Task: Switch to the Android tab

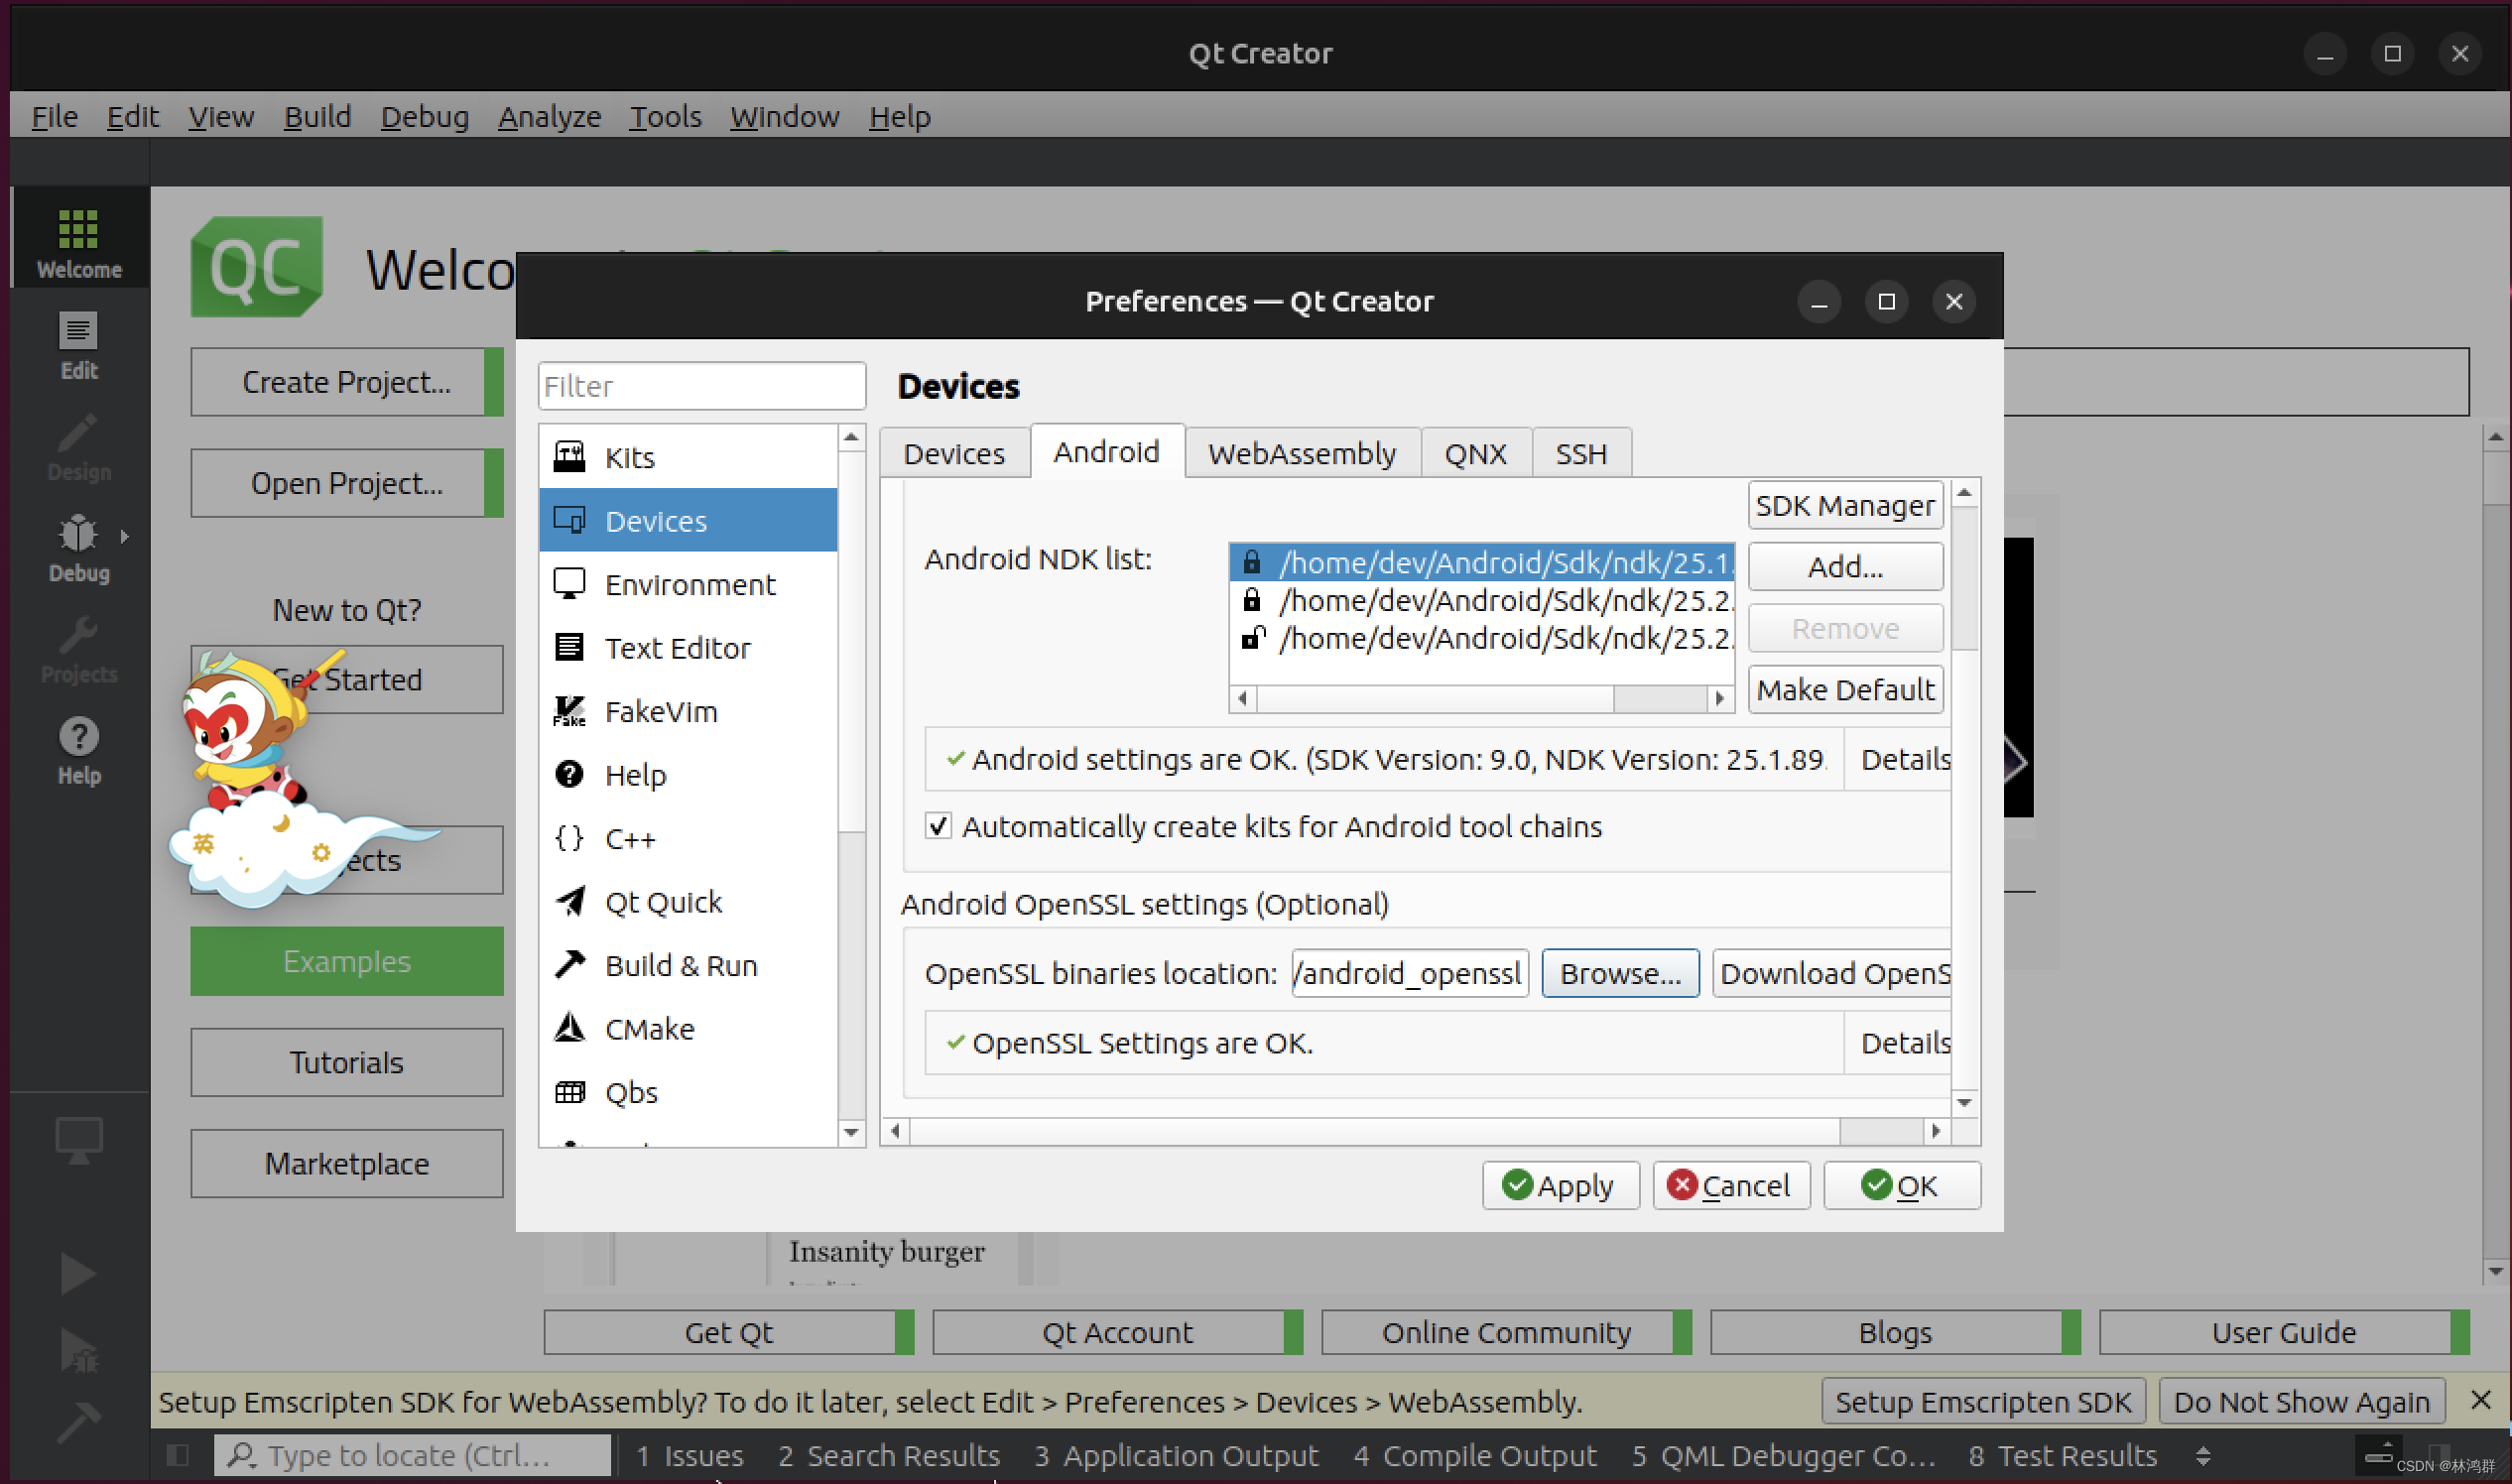Action: (1106, 452)
